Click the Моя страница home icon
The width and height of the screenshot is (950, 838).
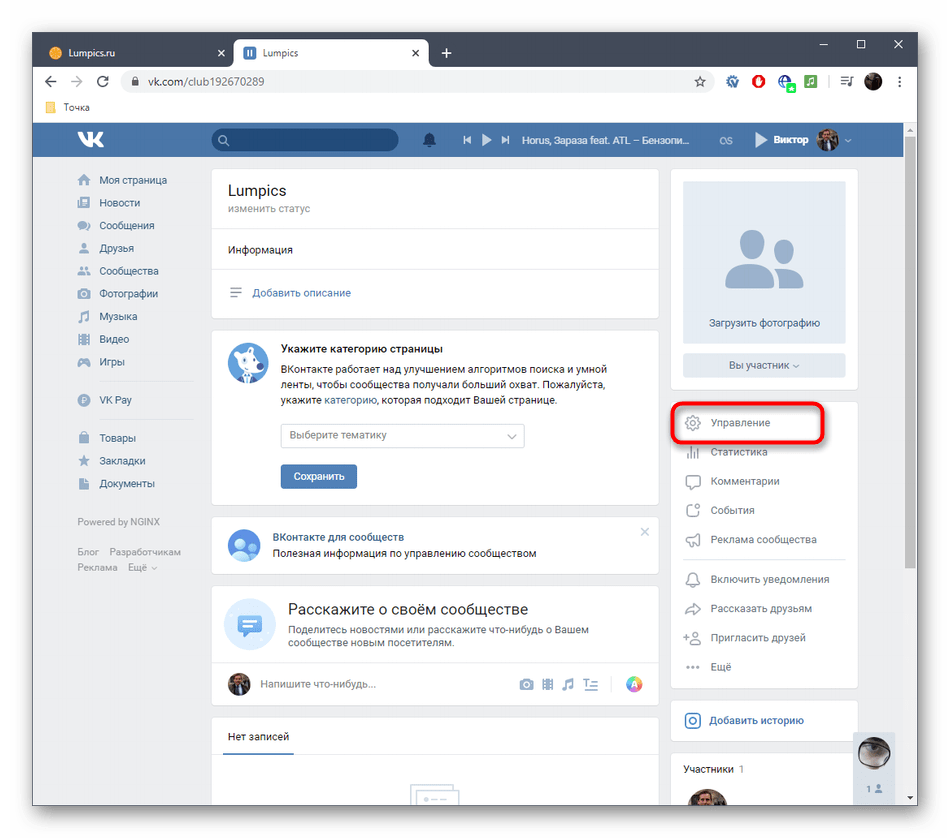pyautogui.click(x=84, y=180)
